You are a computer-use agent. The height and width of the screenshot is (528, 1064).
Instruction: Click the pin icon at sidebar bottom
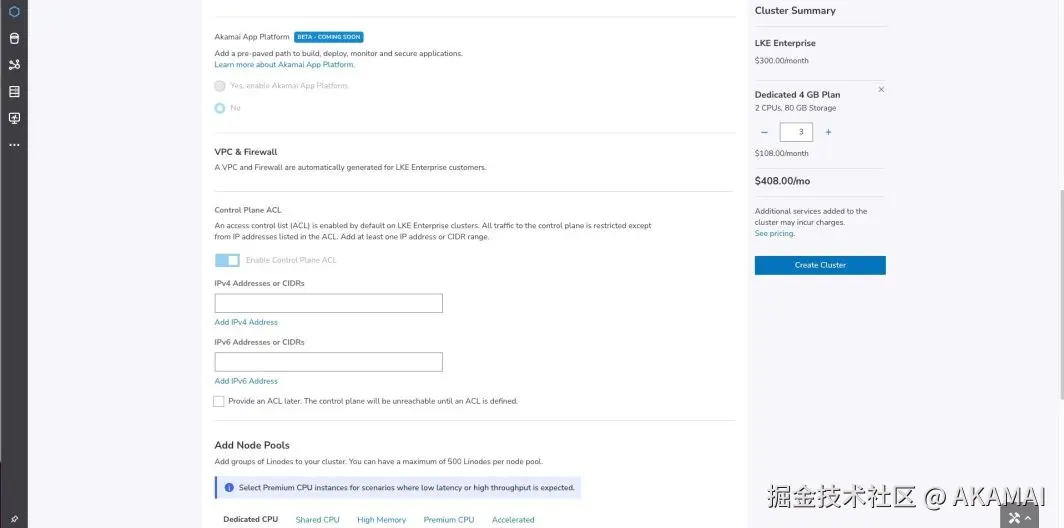[14, 519]
